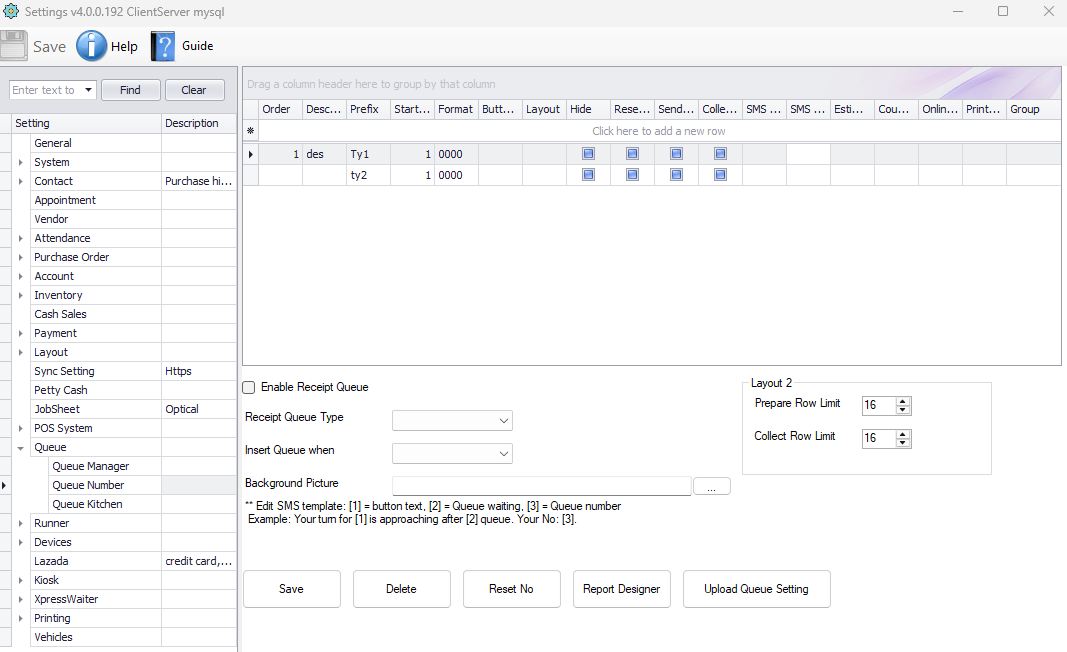Image resolution: width=1067 pixels, height=652 pixels.
Task: Select JobSheet in settings tree
Action: (x=57, y=409)
